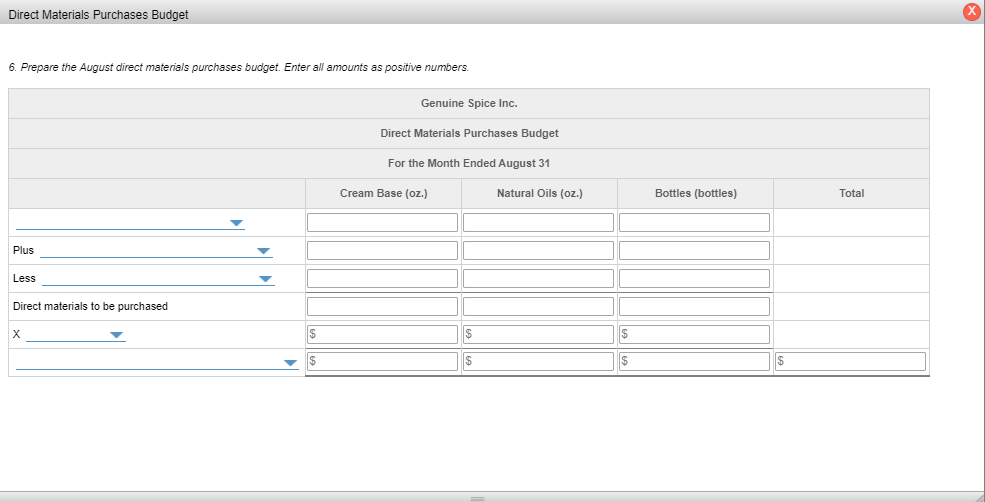This screenshot has height=502, width=985.
Task: Click the For the Month Ended August 31 heading
Action: pyautogui.click(x=469, y=163)
